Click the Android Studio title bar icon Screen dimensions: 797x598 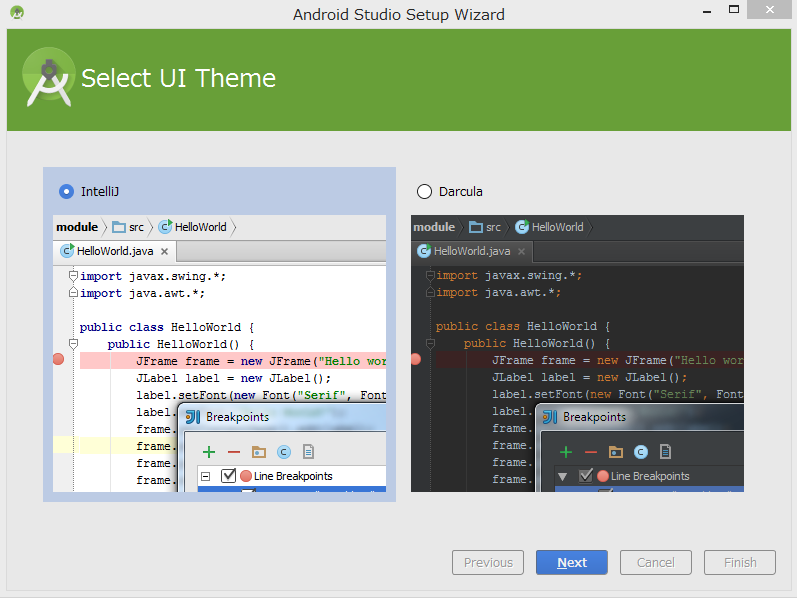[x=17, y=12]
